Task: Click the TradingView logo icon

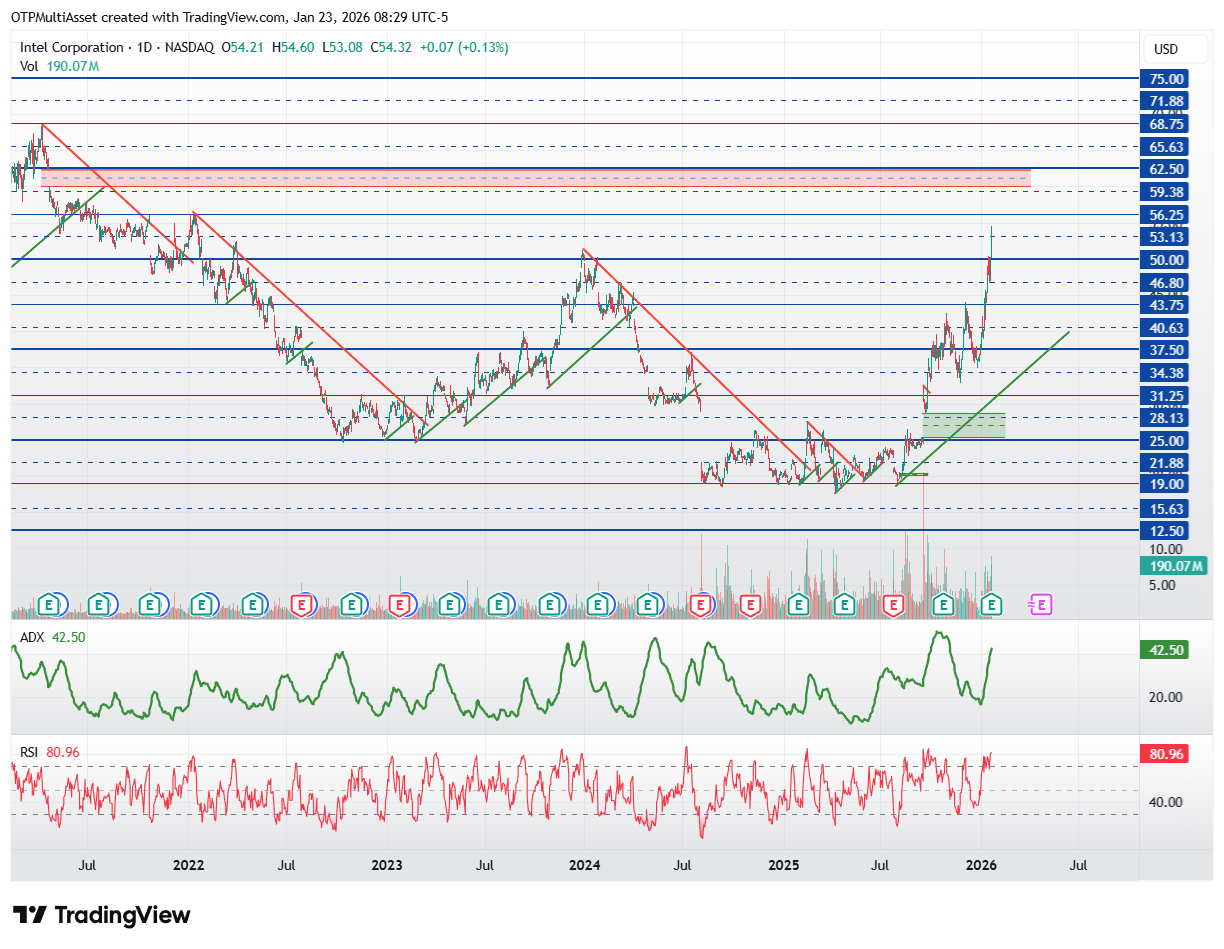Action: tap(30, 914)
